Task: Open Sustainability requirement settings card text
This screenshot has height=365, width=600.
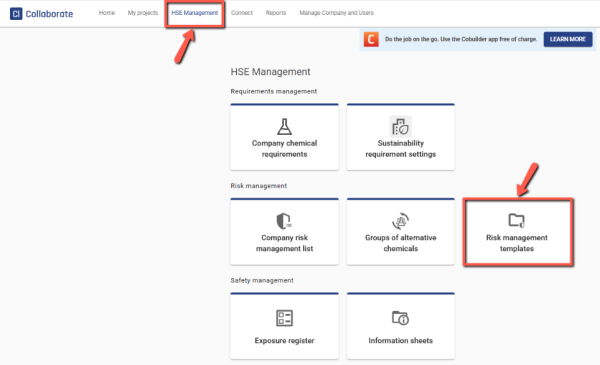Action: [401, 148]
